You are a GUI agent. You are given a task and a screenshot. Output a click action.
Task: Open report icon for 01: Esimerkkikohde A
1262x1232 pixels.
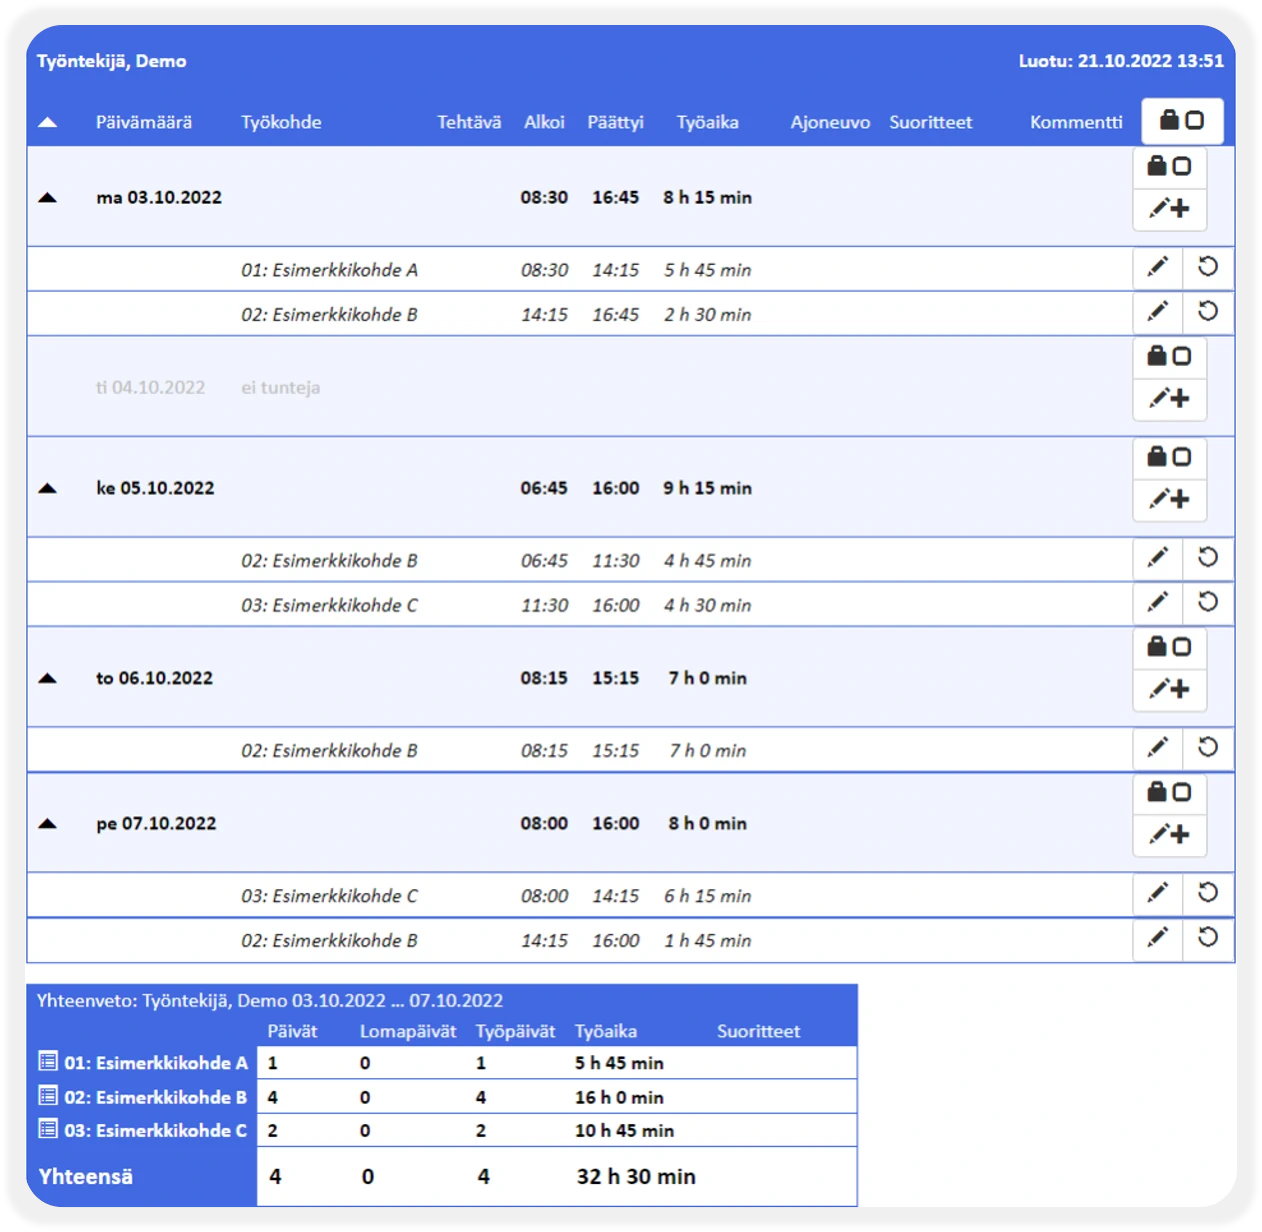click(x=48, y=1061)
